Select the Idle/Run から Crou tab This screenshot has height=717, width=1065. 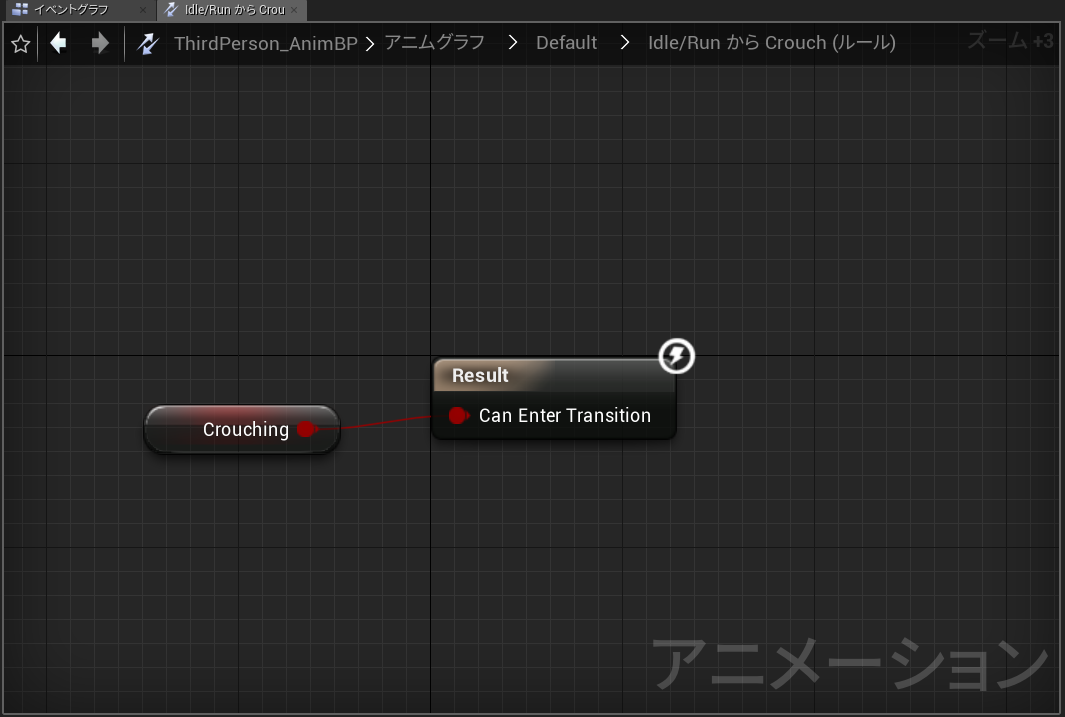point(232,10)
